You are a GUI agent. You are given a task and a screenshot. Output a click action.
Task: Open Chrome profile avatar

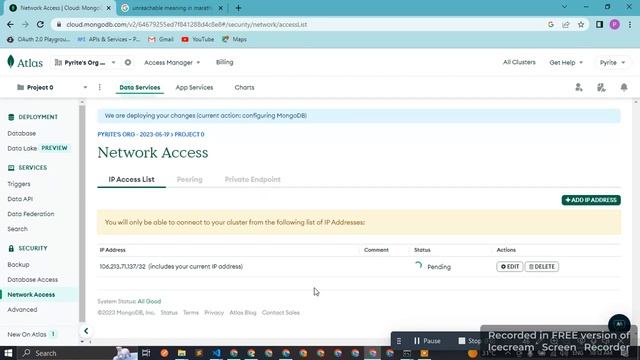[x=615, y=24]
